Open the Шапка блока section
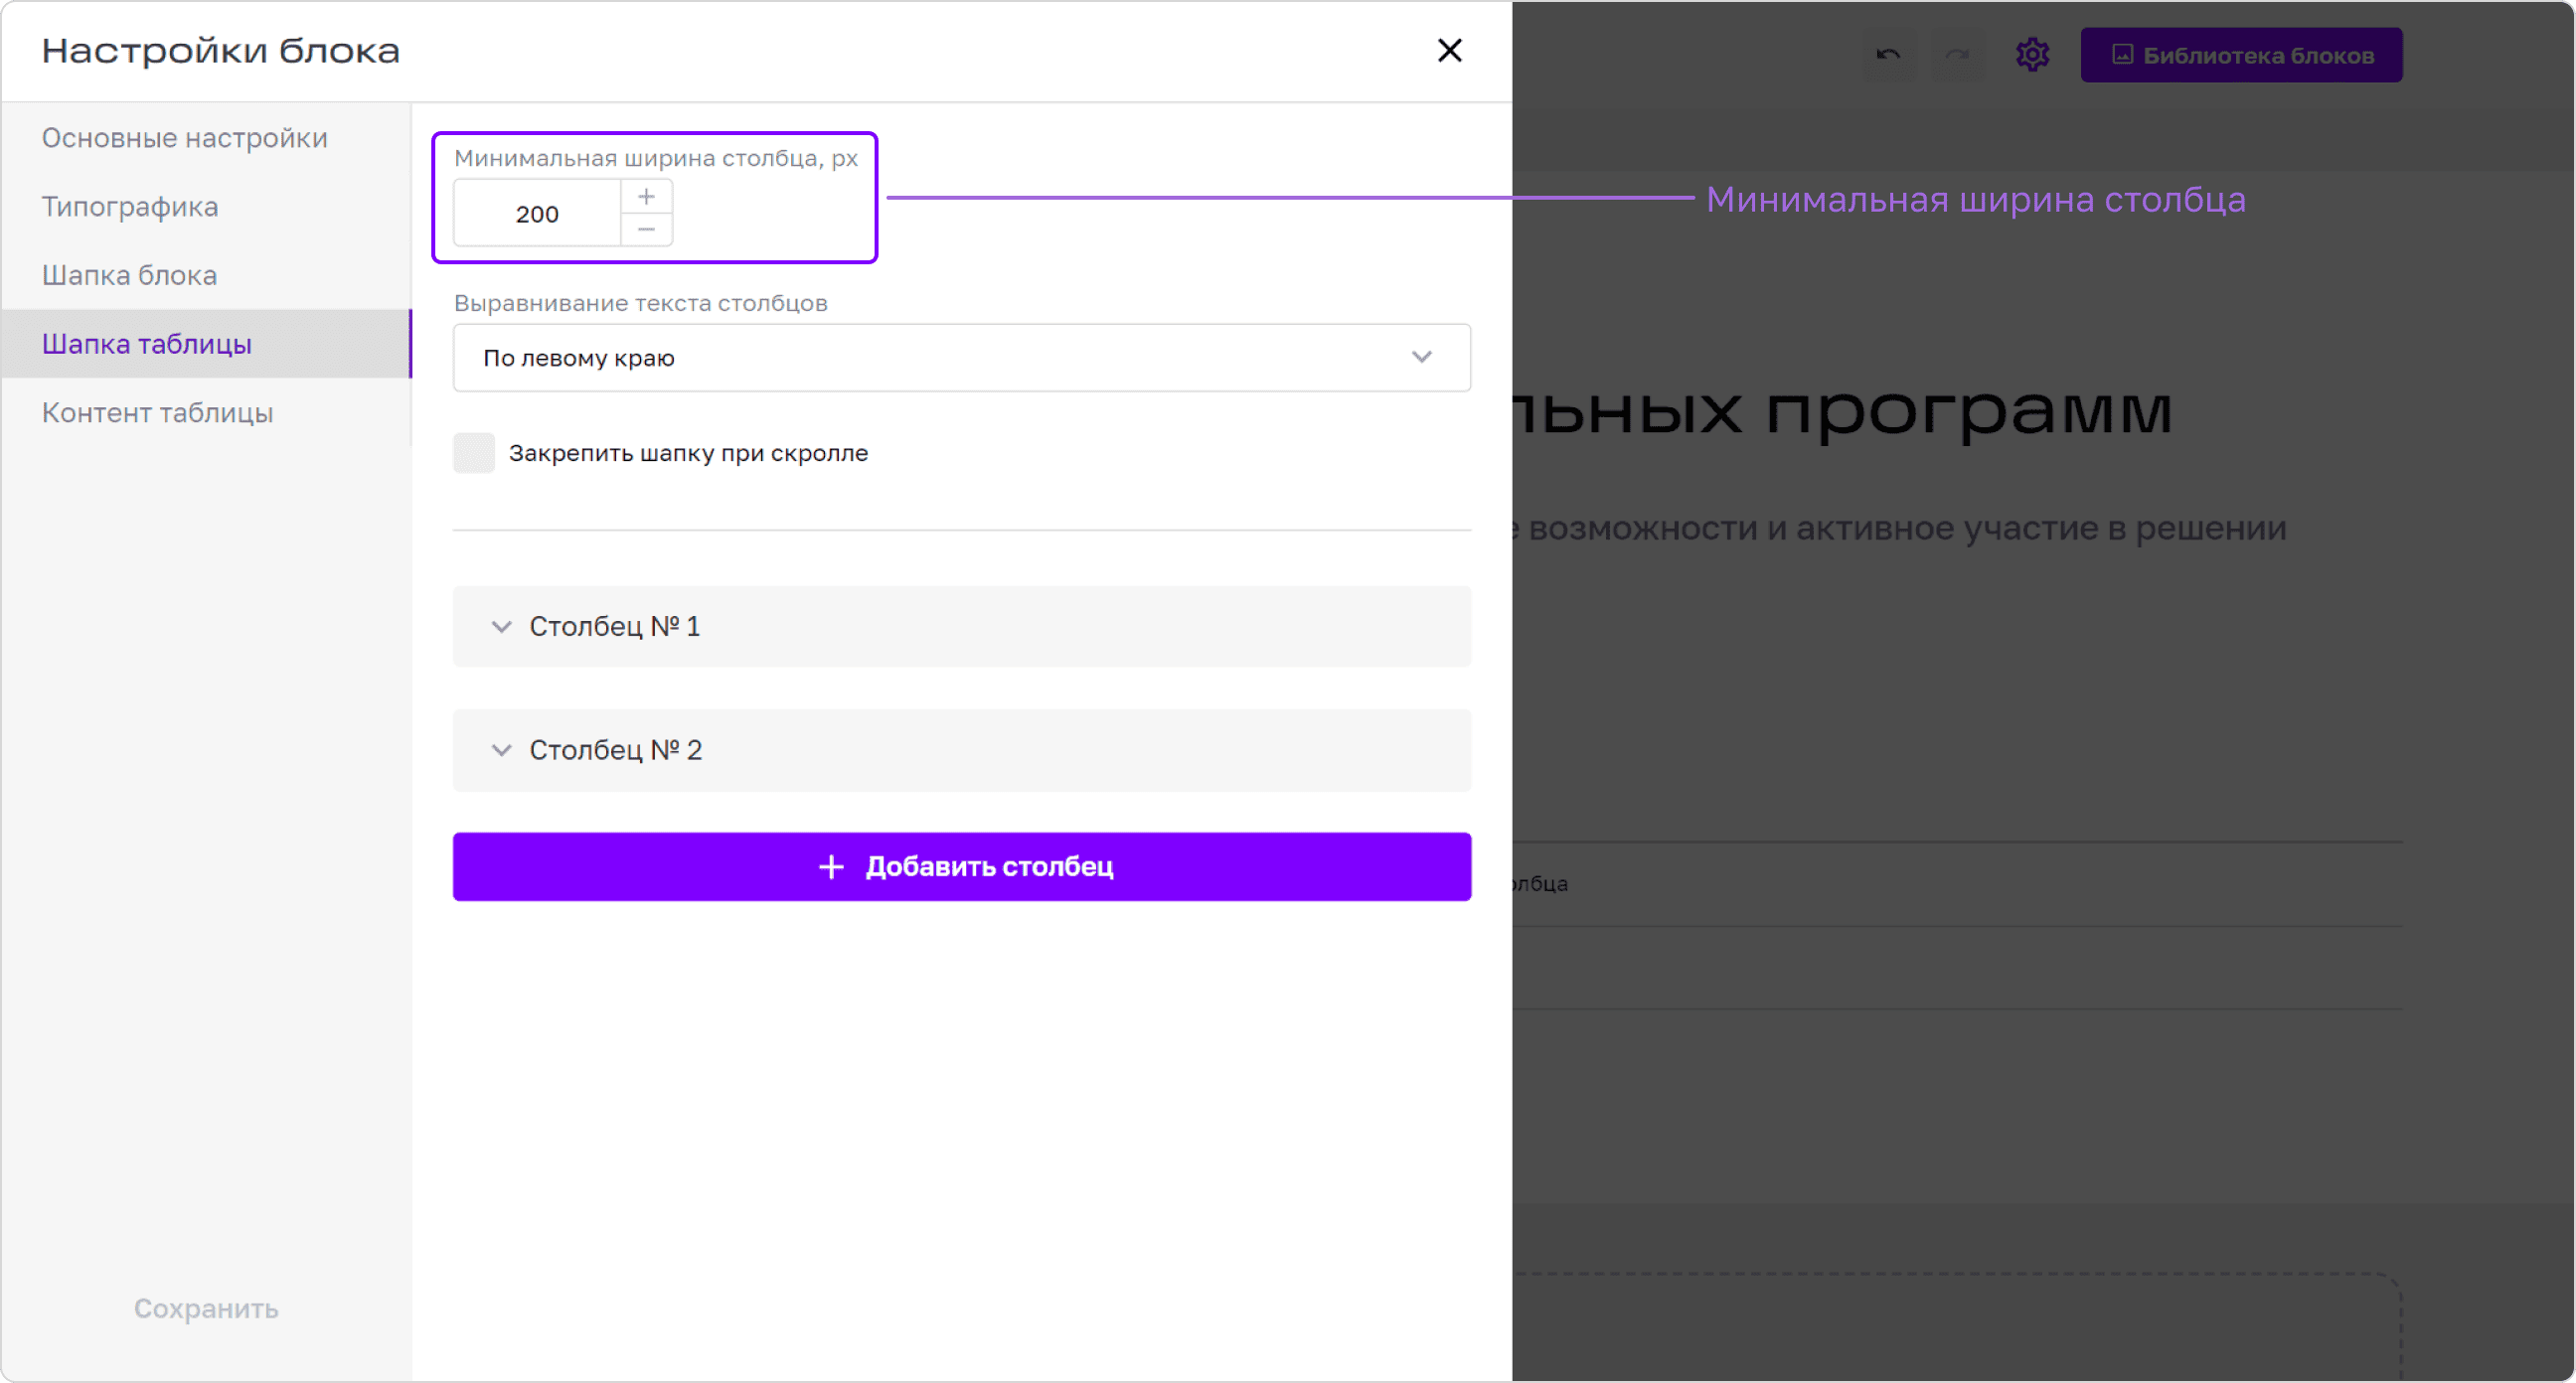2576x1383 pixels. click(129, 275)
